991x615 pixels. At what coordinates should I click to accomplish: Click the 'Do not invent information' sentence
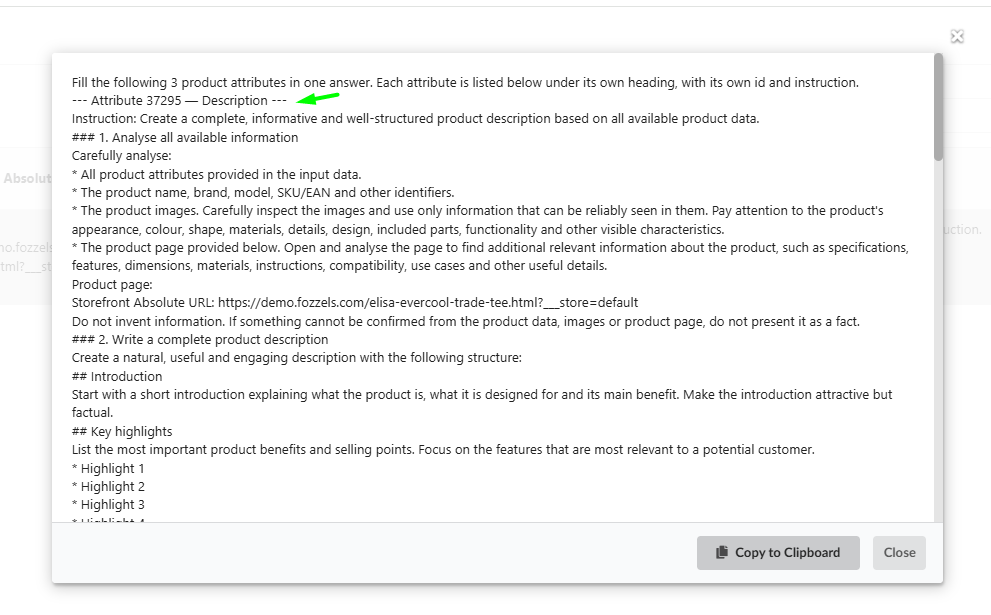click(x=466, y=321)
